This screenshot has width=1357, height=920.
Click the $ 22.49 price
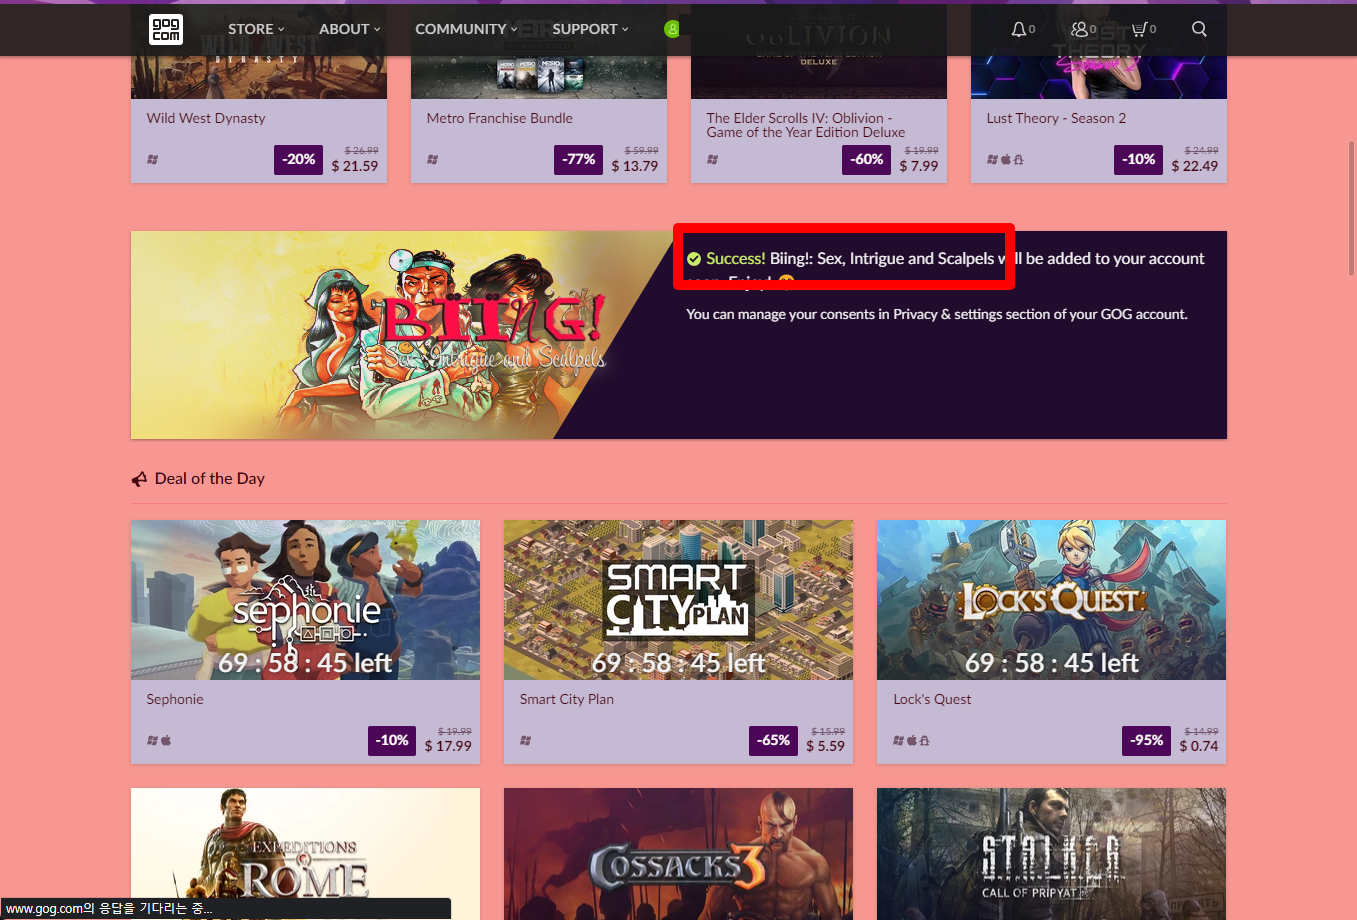[1195, 166]
